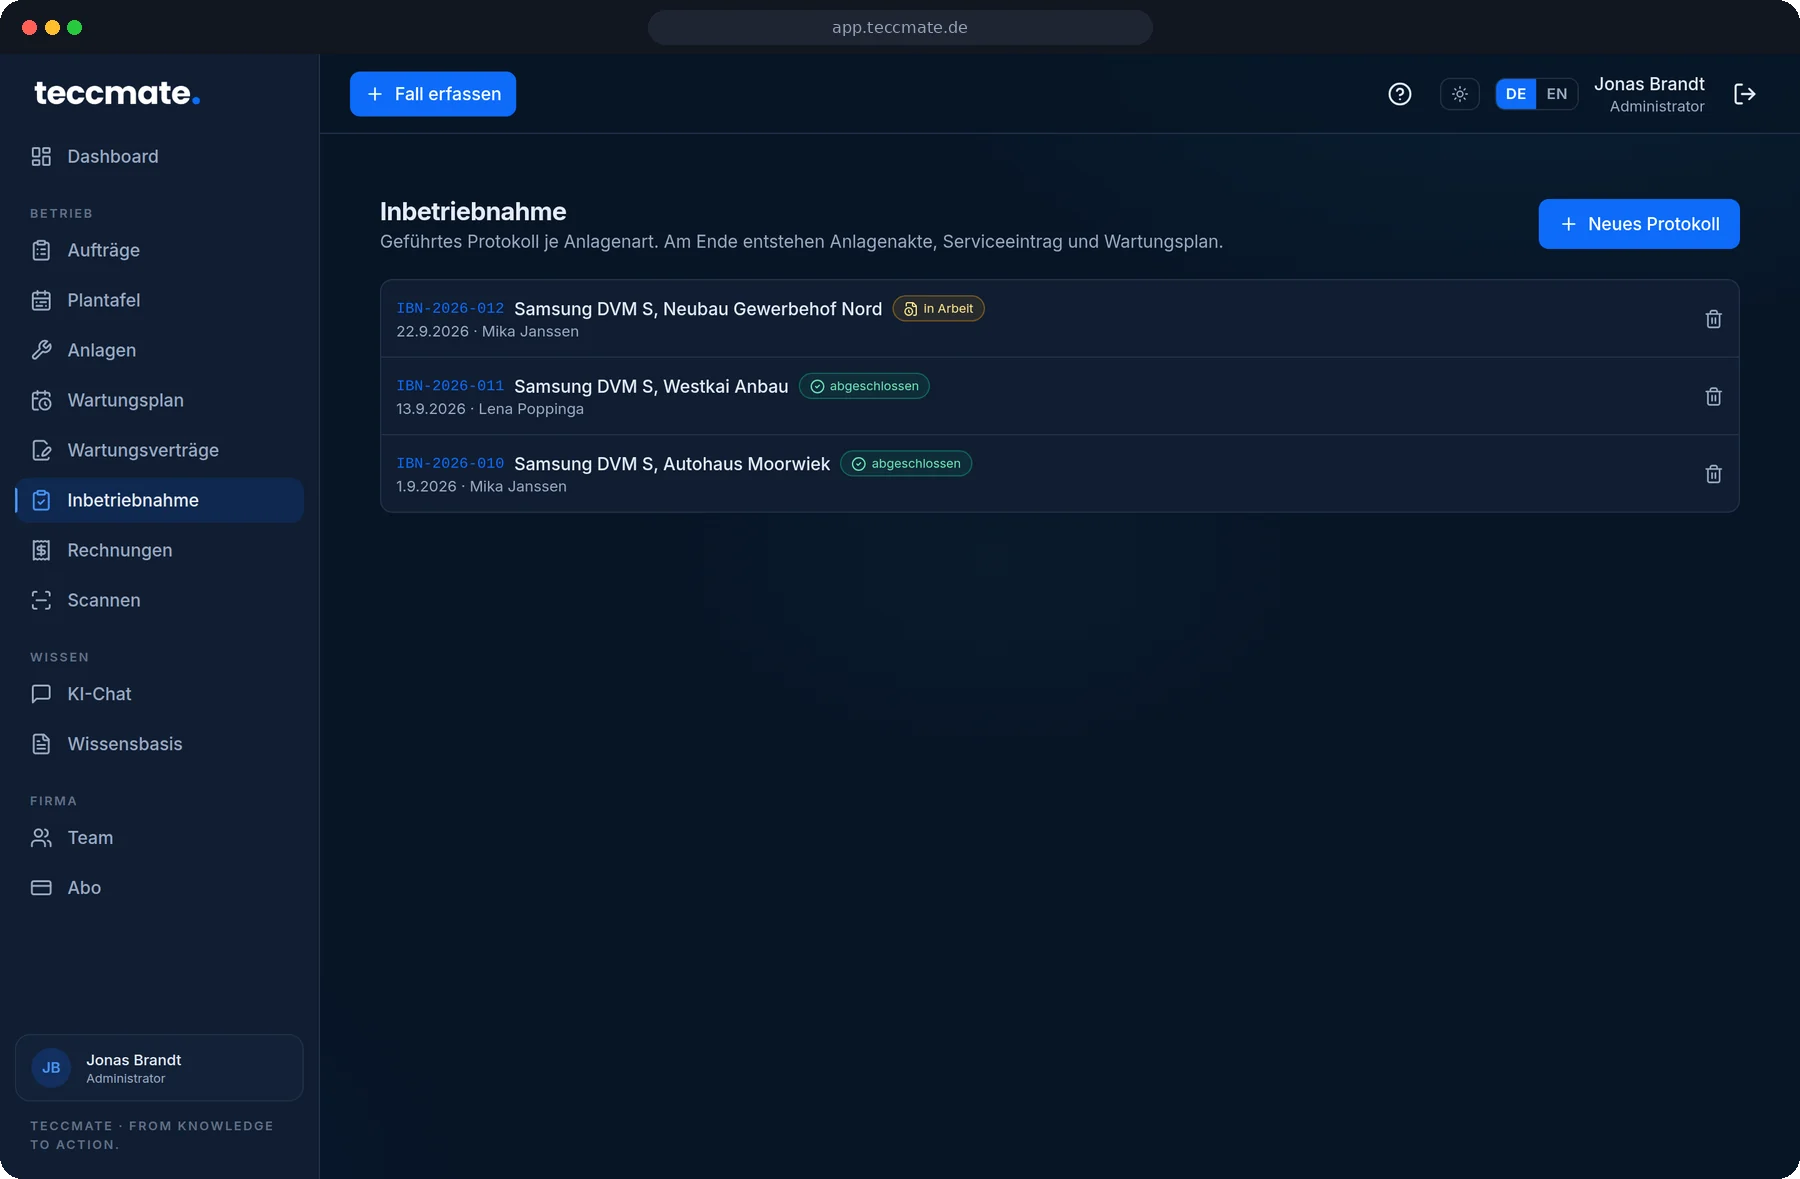The height and width of the screenshot is (1179, 1800).
Task: Select Samsung DVM S, Autohaus Moorwiek title
Action: point(672,464)
